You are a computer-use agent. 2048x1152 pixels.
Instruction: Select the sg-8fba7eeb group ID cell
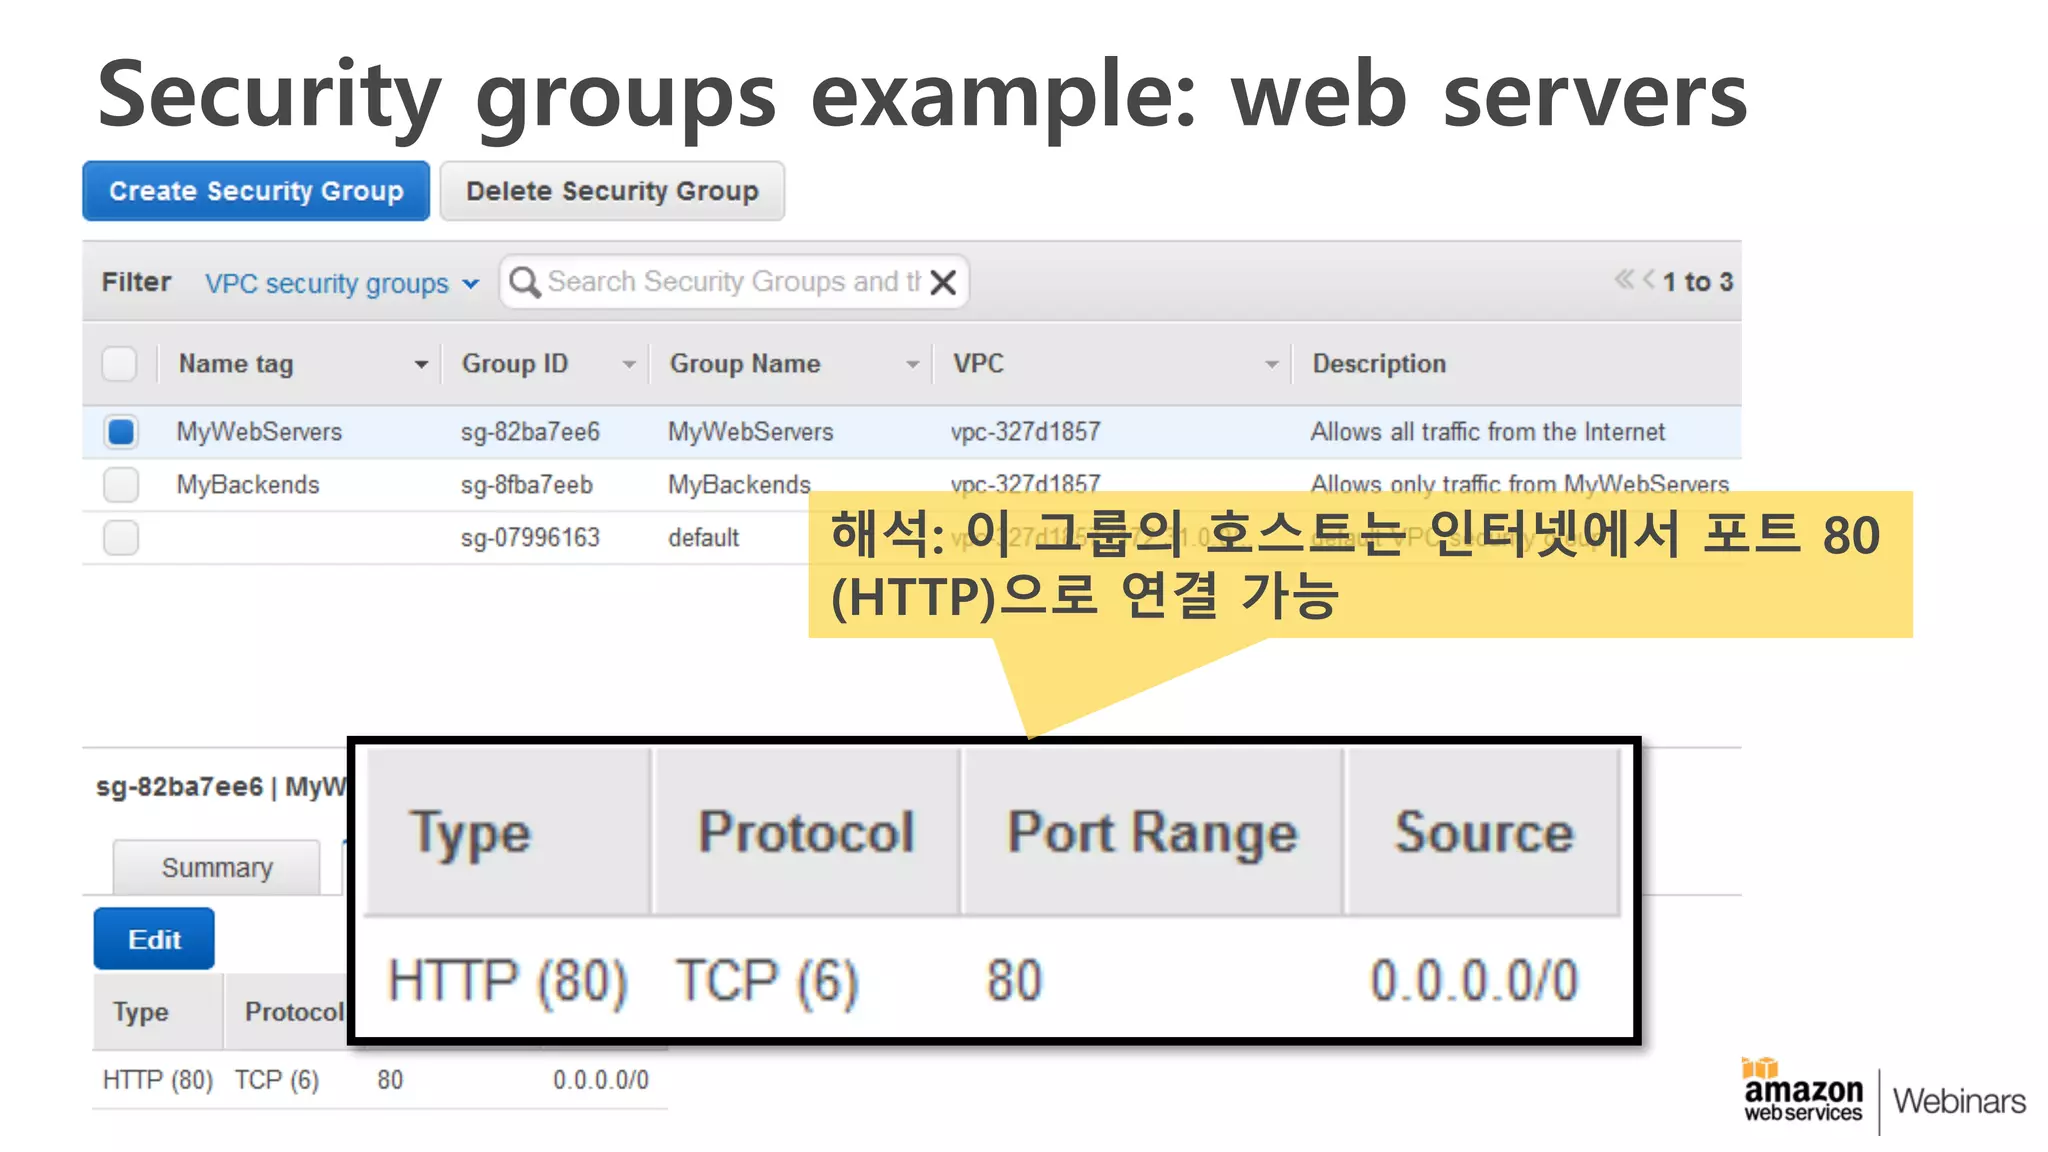pos(526,485)
